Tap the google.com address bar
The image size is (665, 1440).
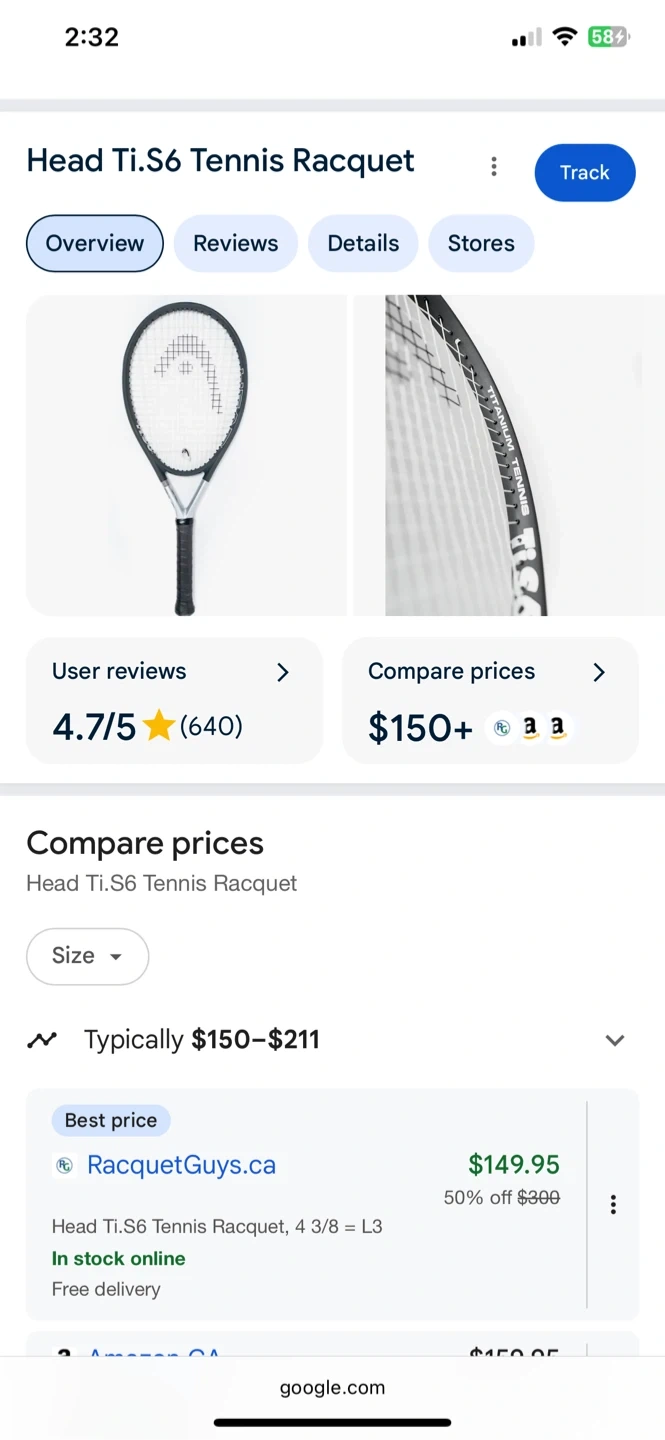point(332,1387)
